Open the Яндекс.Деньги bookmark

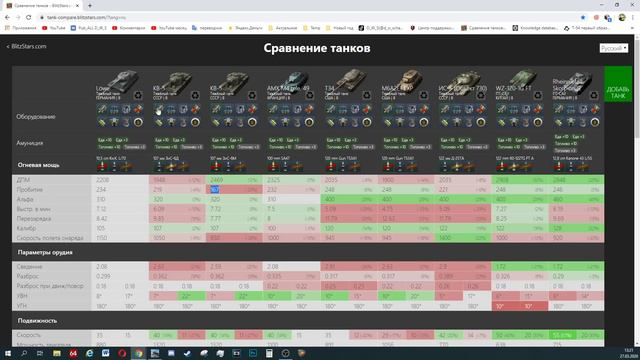point(245,28)
